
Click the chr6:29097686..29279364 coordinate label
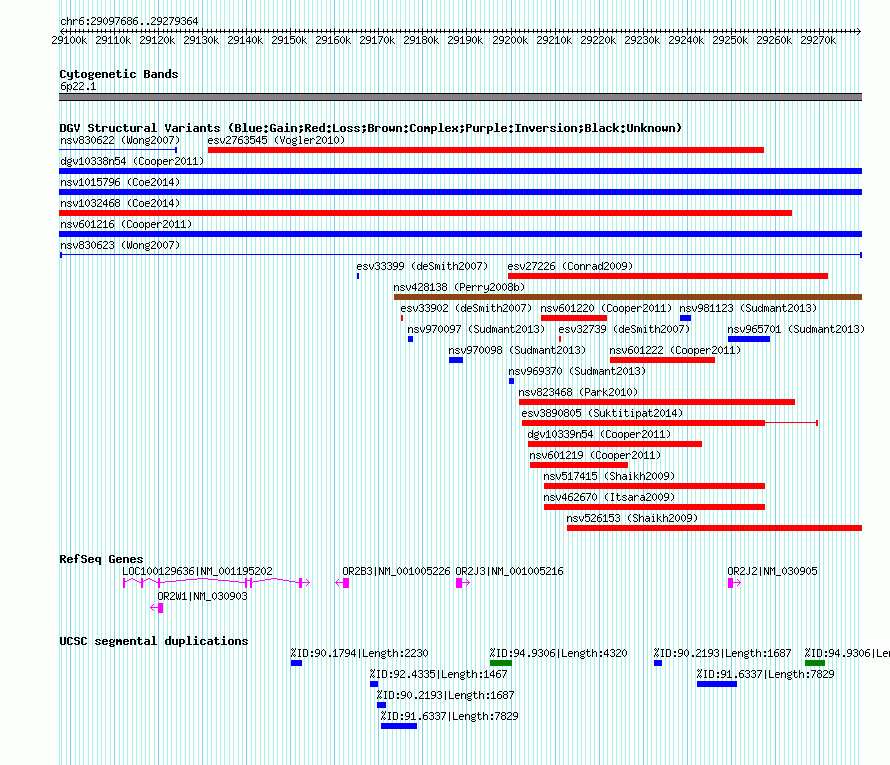click(129, 21)
